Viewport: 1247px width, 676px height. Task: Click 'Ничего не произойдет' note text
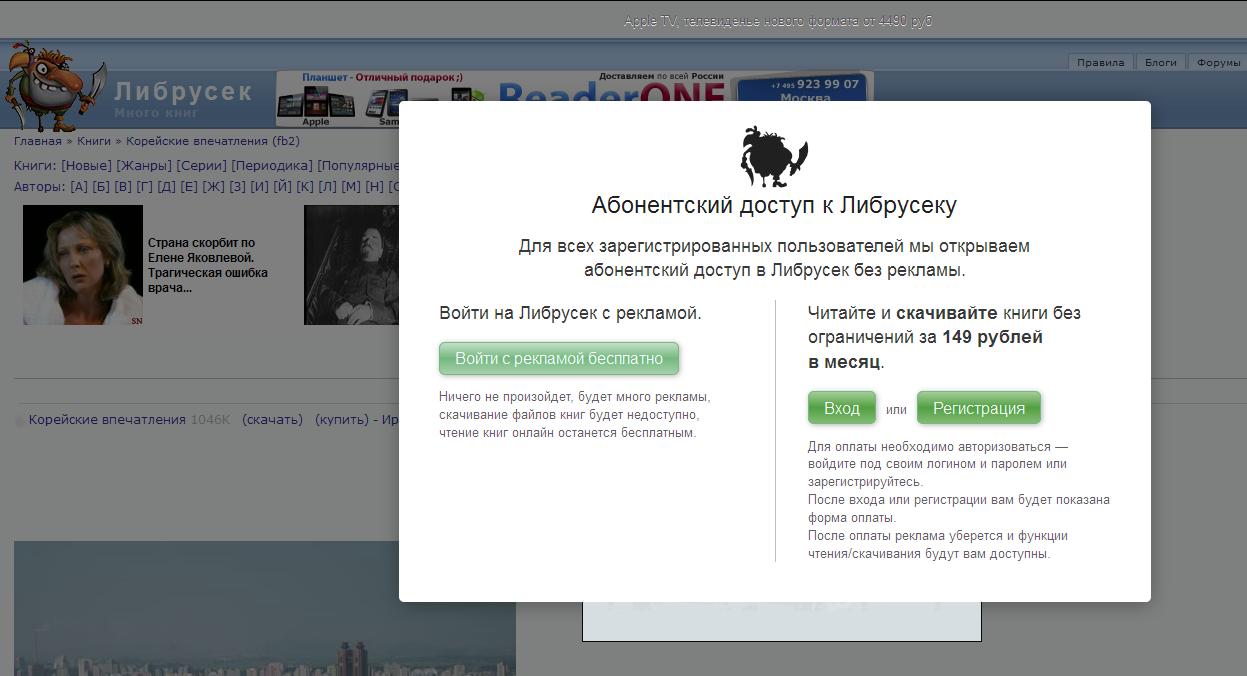(x=506, y=397)
